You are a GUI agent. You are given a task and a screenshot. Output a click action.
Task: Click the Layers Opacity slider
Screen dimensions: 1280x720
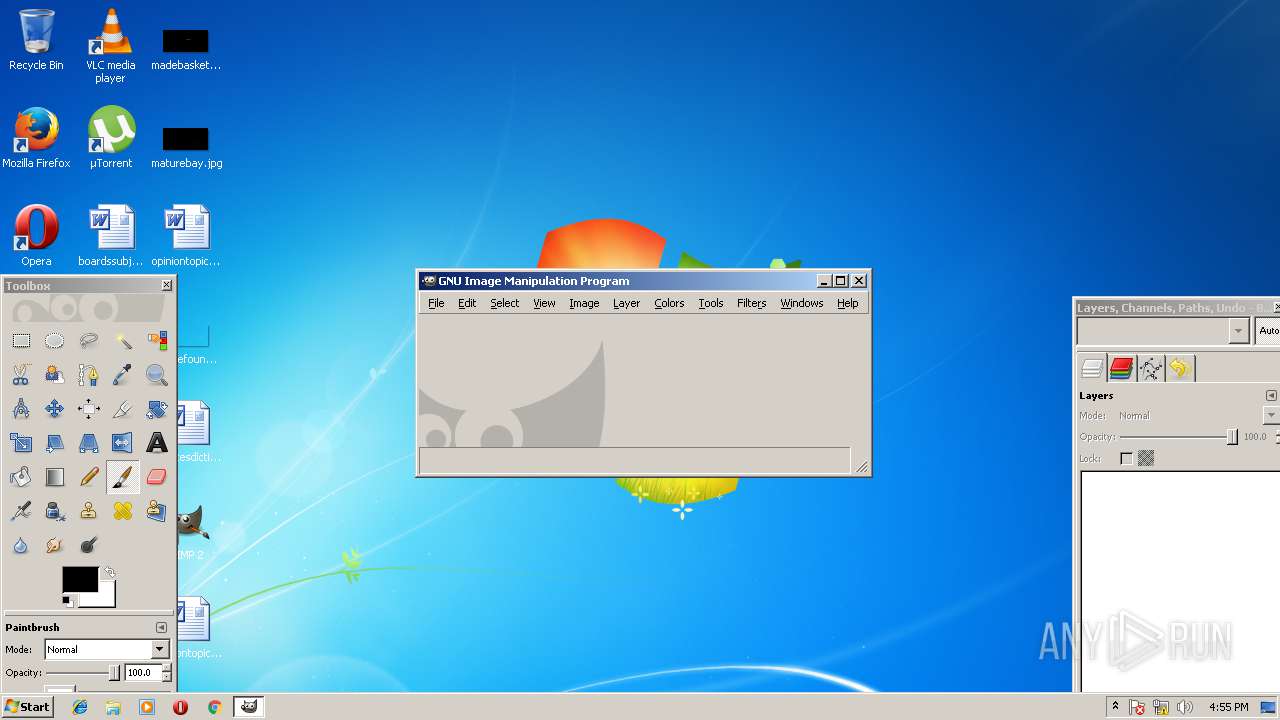click(x=1179, y=437)
